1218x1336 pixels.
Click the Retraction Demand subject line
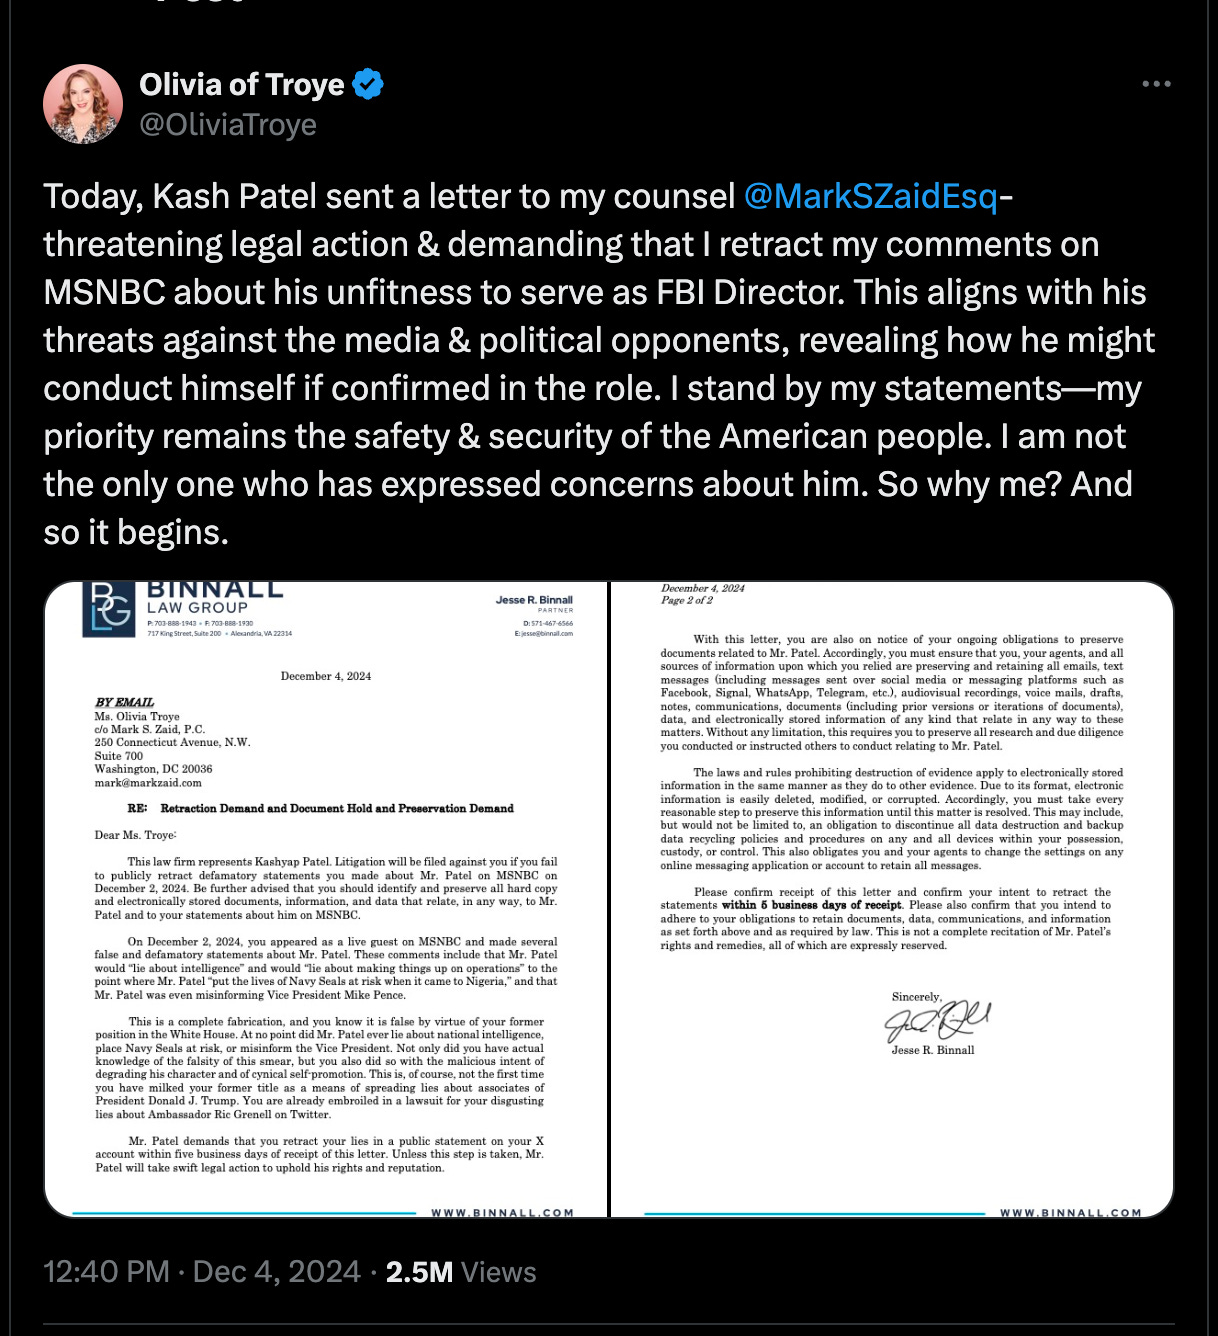[x=320, y=808]
